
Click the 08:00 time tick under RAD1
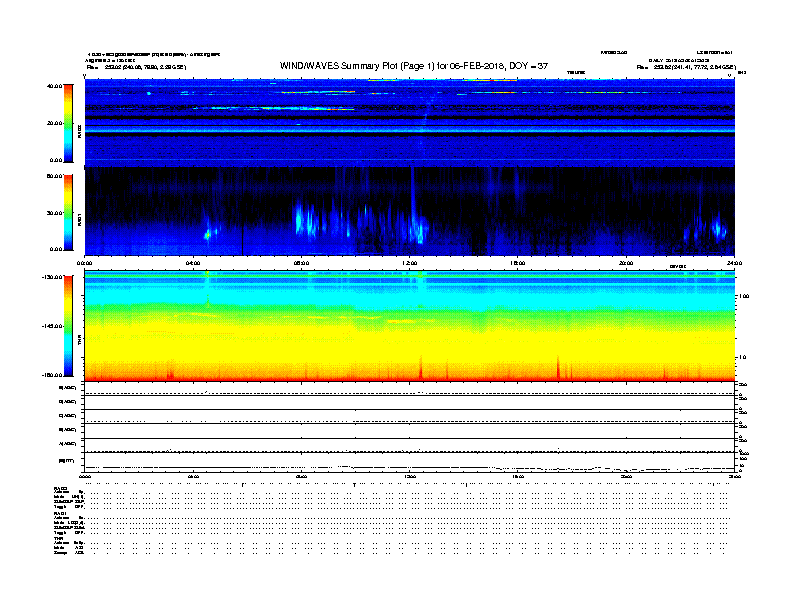301,263
